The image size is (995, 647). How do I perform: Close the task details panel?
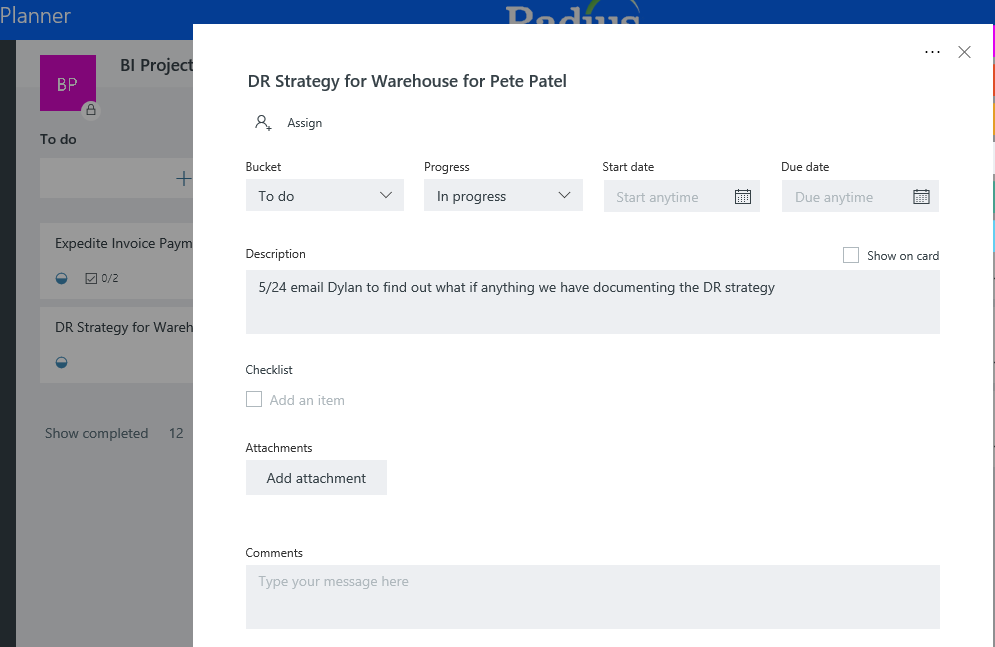click(x=965, y=52)
